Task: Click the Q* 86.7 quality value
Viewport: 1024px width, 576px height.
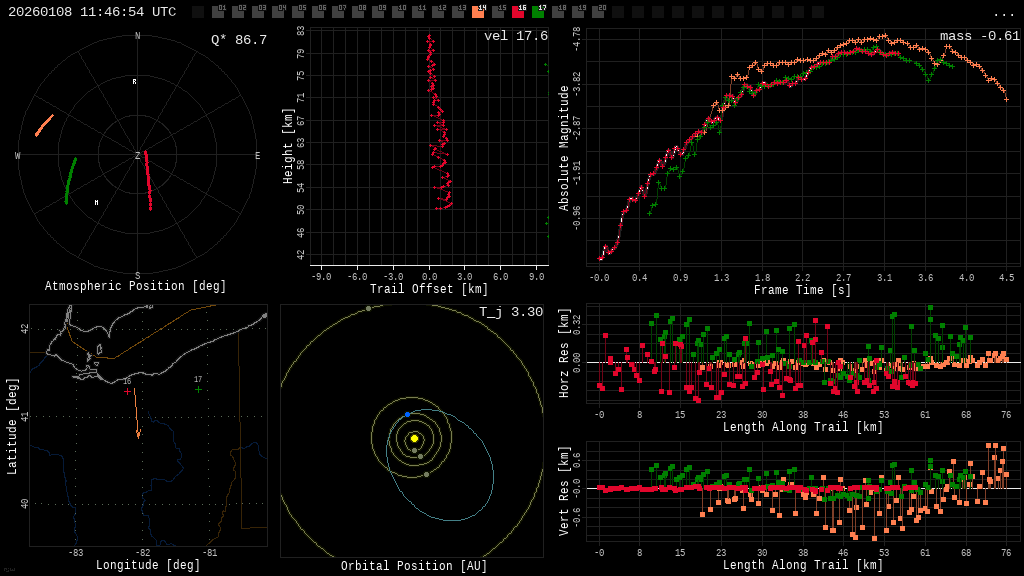Action: point(238,40)
